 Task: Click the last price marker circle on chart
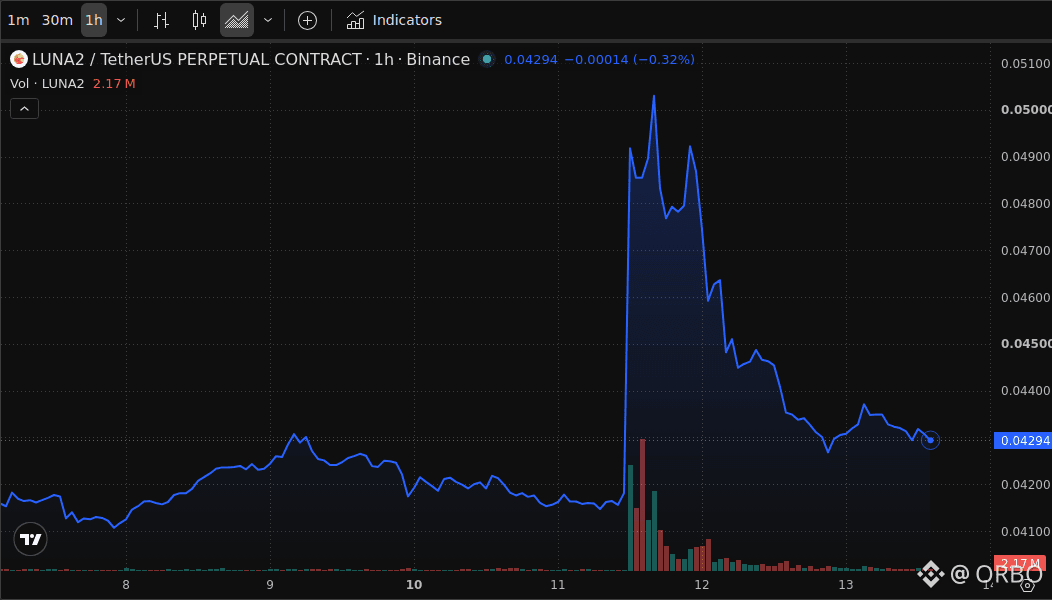point(930,440)
